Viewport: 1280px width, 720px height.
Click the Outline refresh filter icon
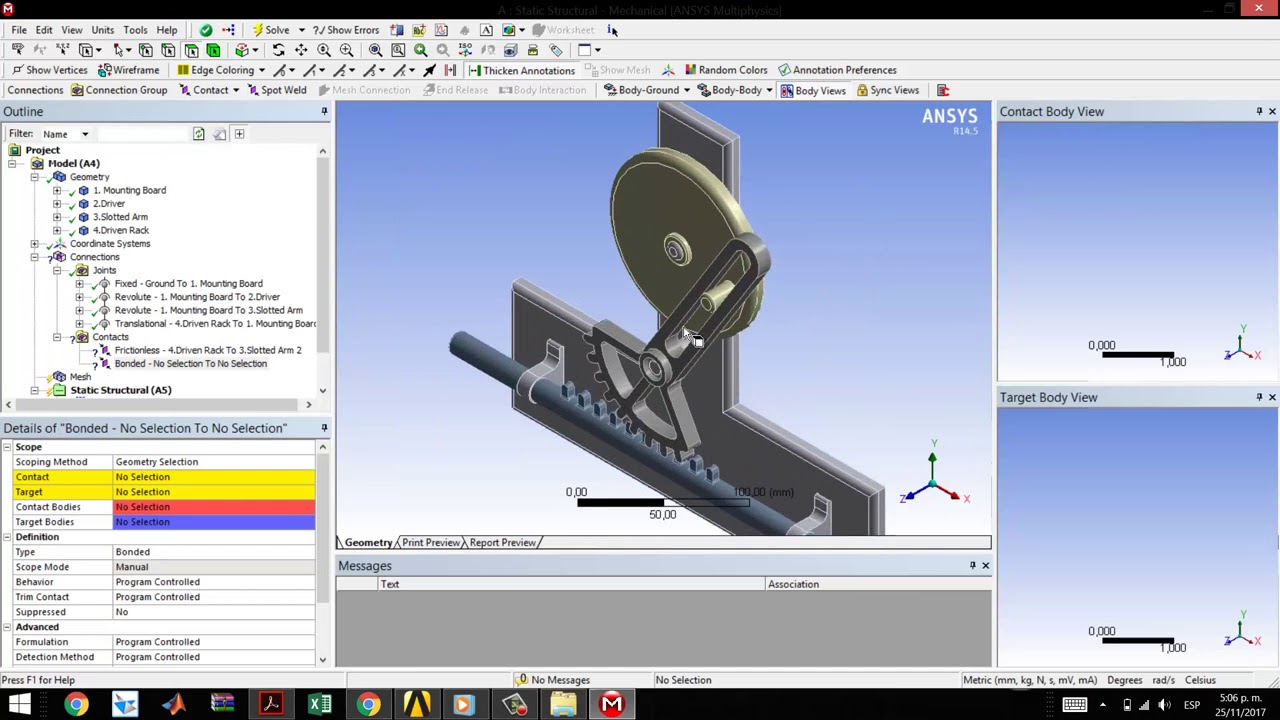click(x=198, y=134)
